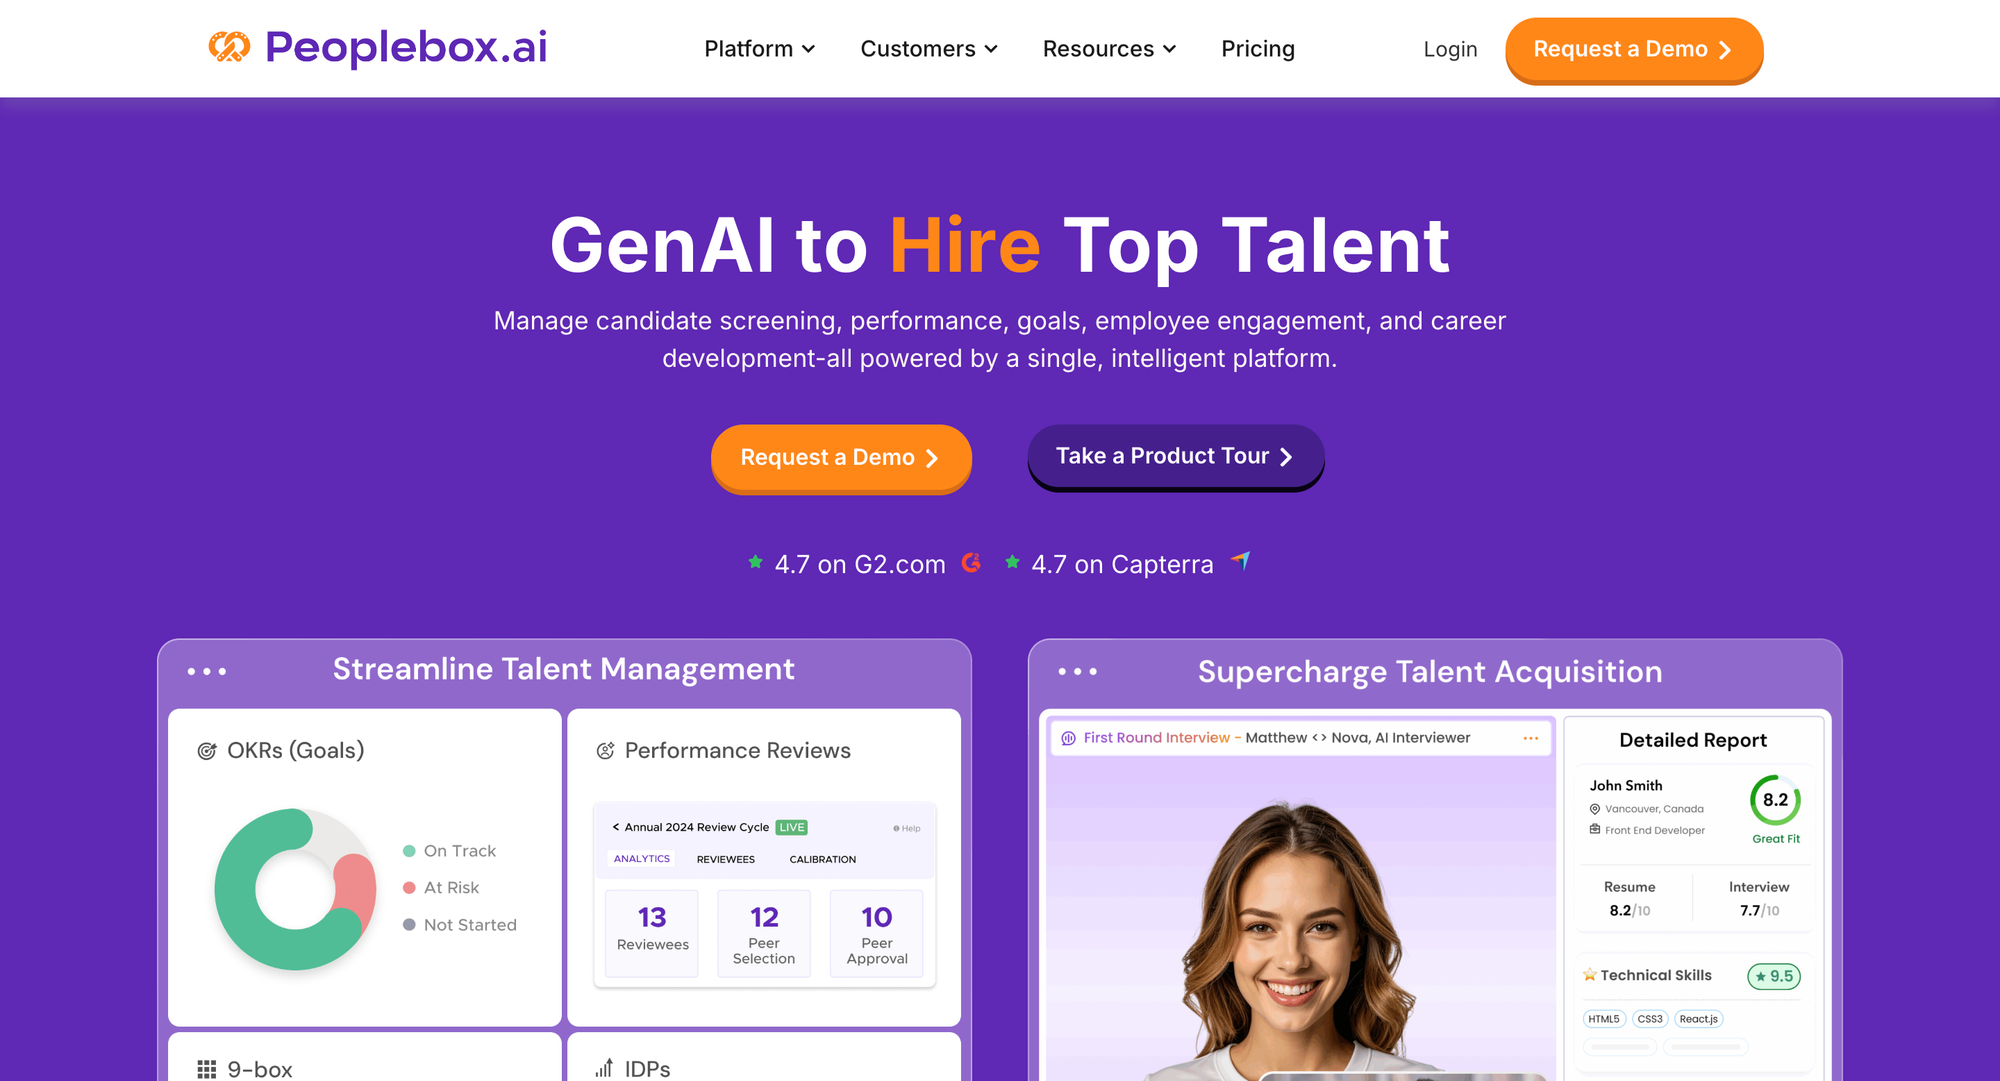The height and width of the screenshot is (1081, 2000).
Task: Switch to the Calibration tab
Action: (x=823, y=859)
